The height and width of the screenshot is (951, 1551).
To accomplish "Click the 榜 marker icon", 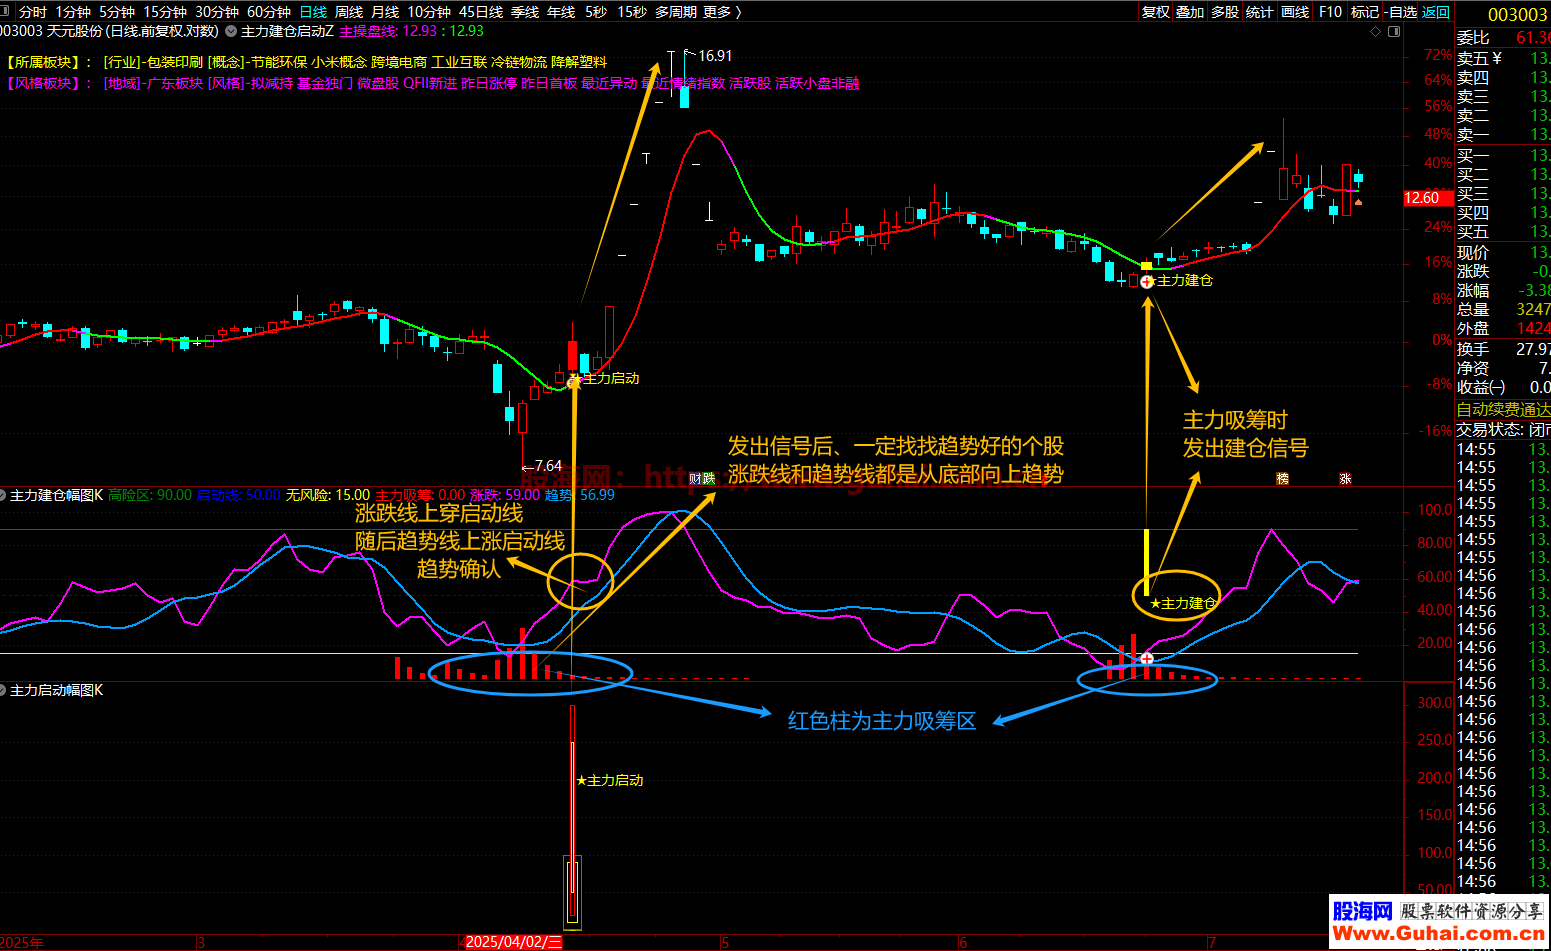I will click(1282, 479).
